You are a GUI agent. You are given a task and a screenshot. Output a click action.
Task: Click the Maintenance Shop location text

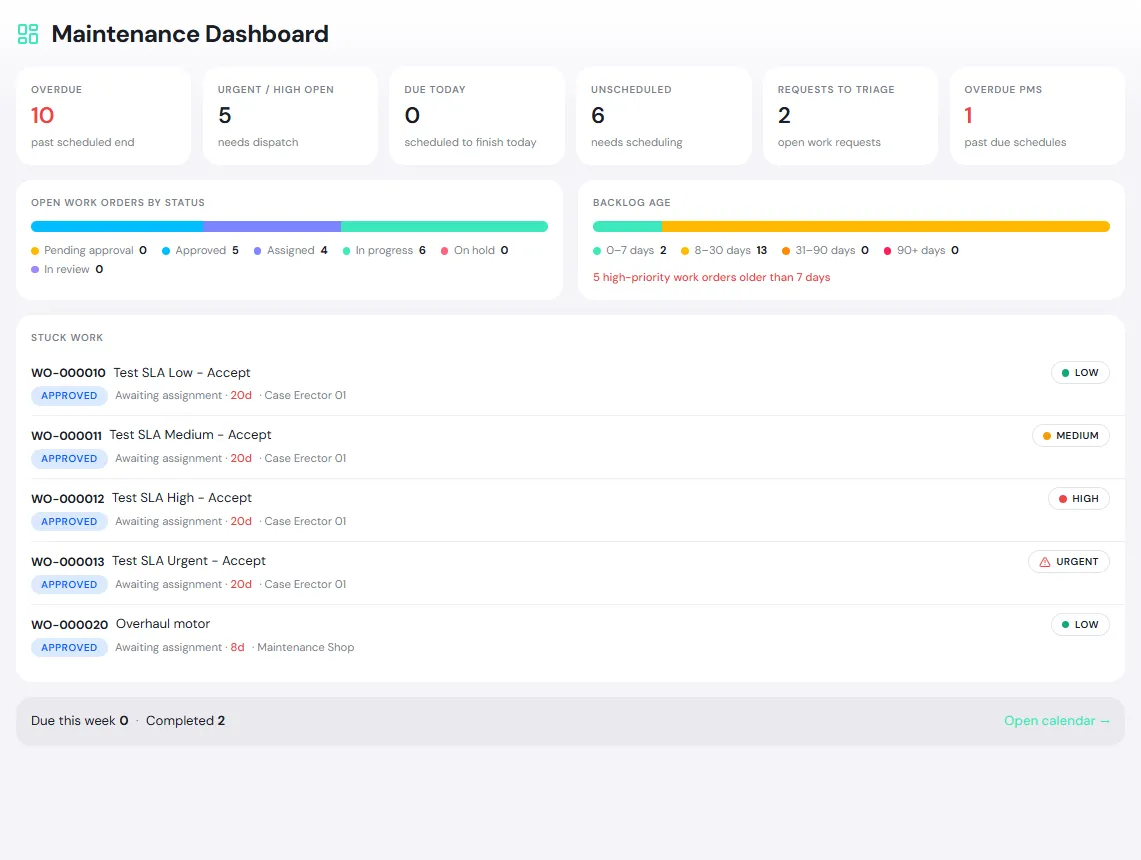(306, 648)
